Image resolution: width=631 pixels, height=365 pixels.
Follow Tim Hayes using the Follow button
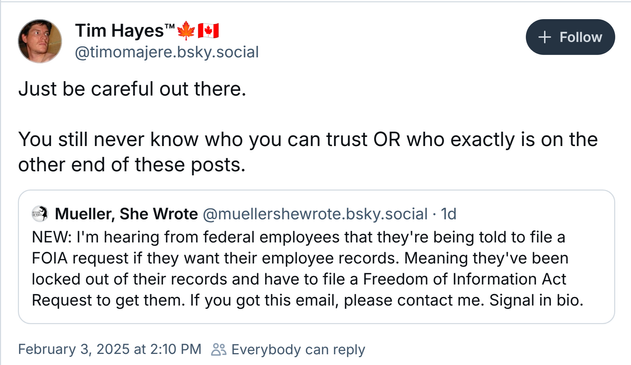point(570,37)
